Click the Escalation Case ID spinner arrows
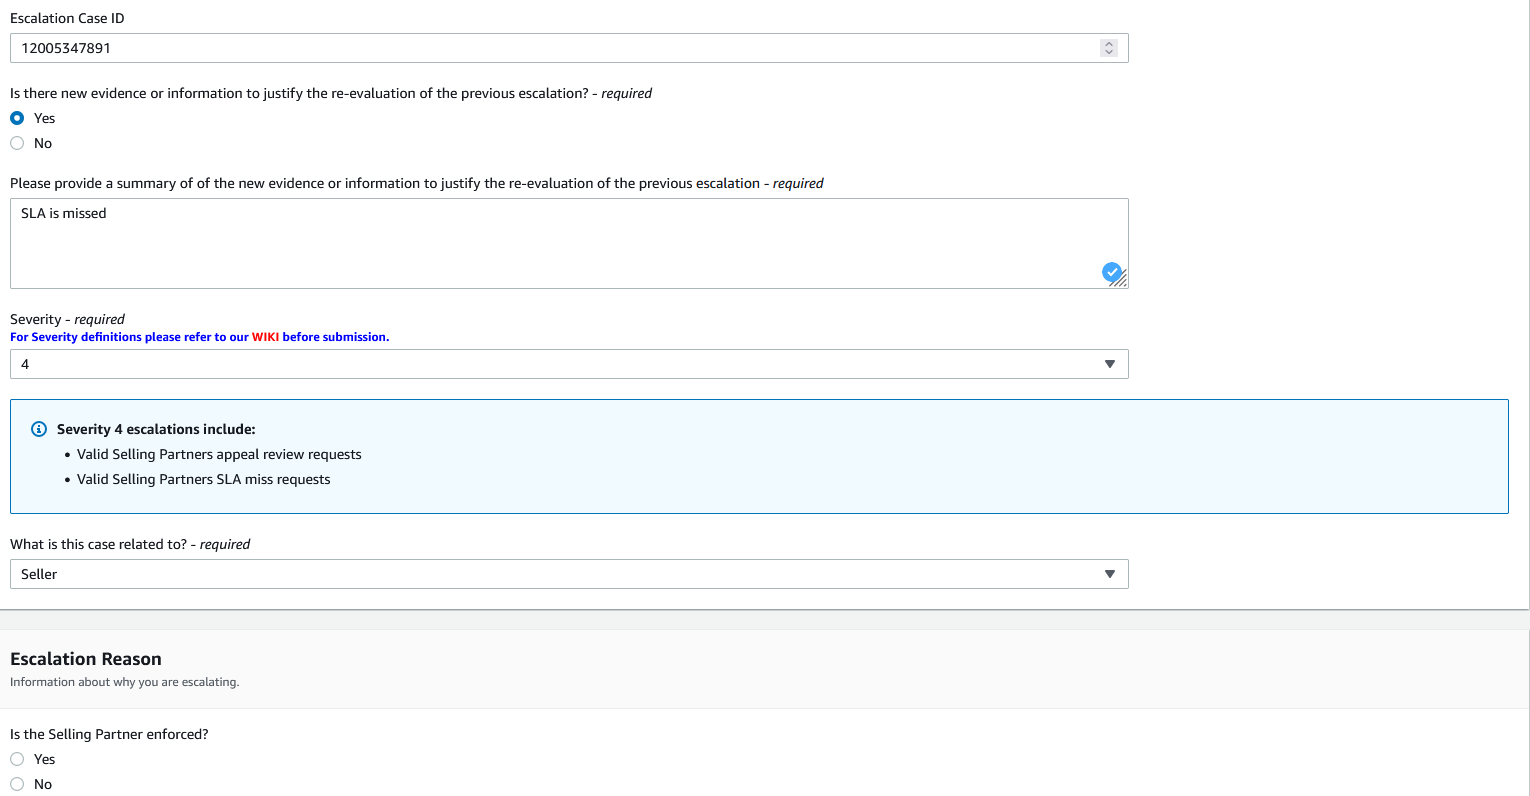Image resolution: width=1530 pixels, height=796 pixels. [1108, 48]
